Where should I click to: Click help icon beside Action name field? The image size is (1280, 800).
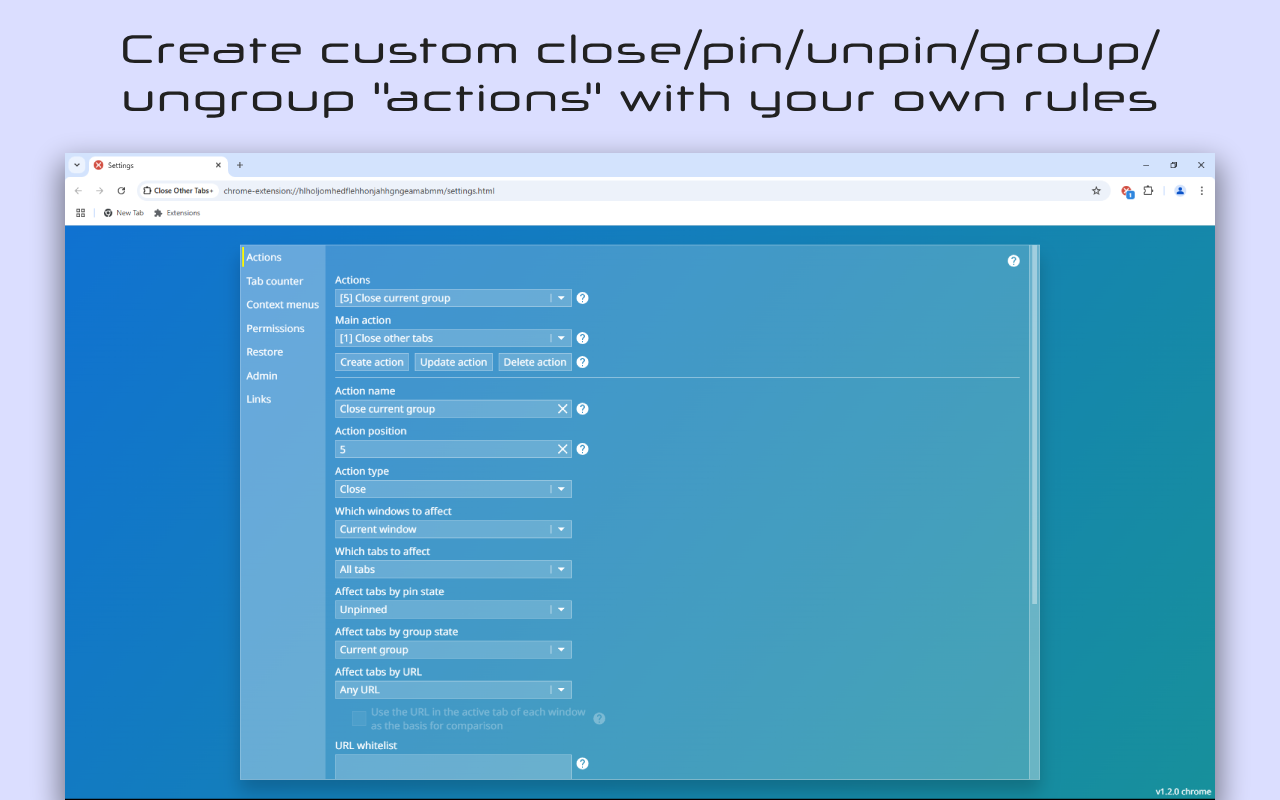tap(582, 409)
